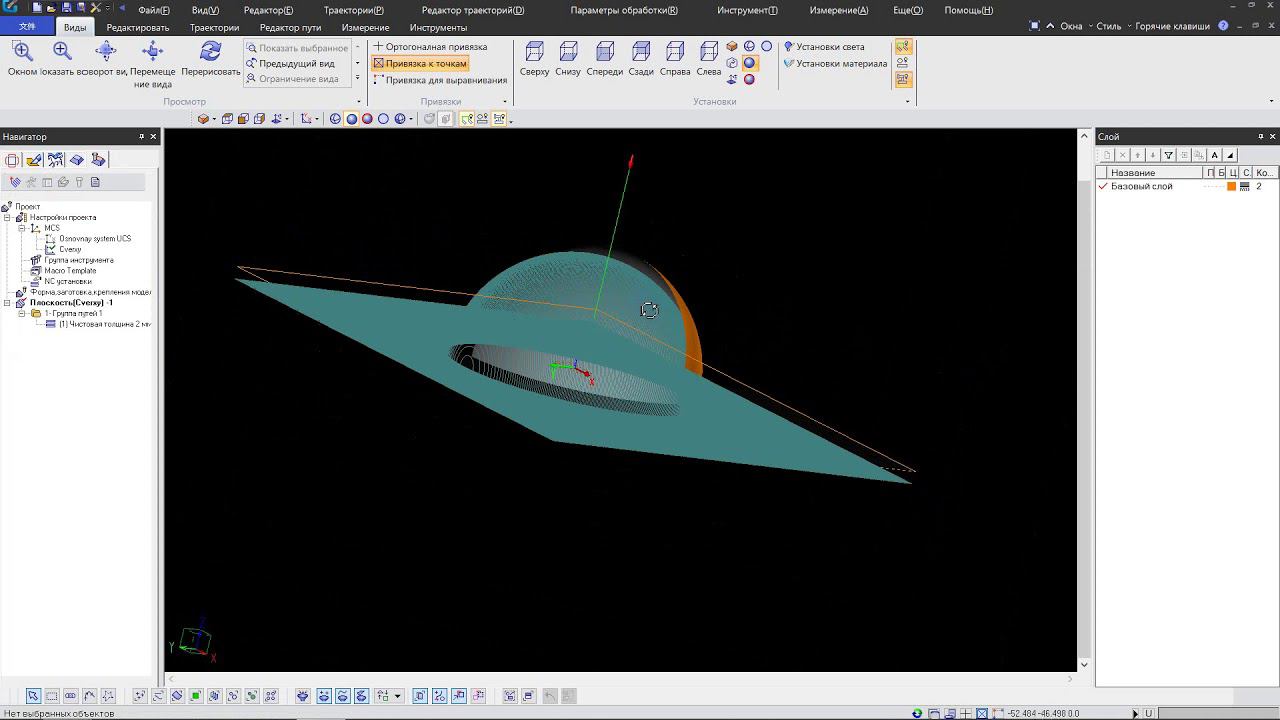This screenshot has width=1280, height=720.
Task: Click the Перерисовать redraw icon
Action: (210, 52)
